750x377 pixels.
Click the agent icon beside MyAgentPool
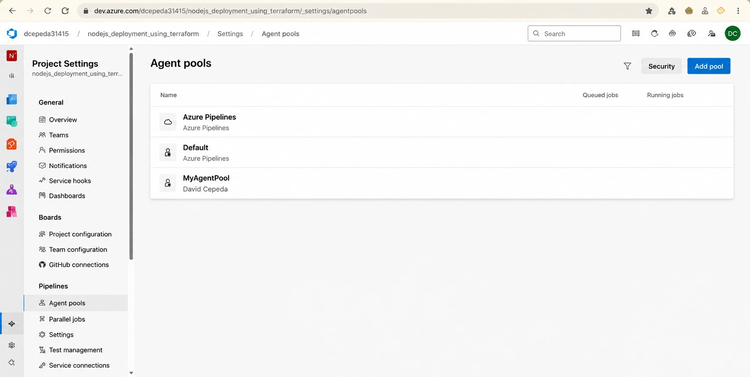click(168, 183)
